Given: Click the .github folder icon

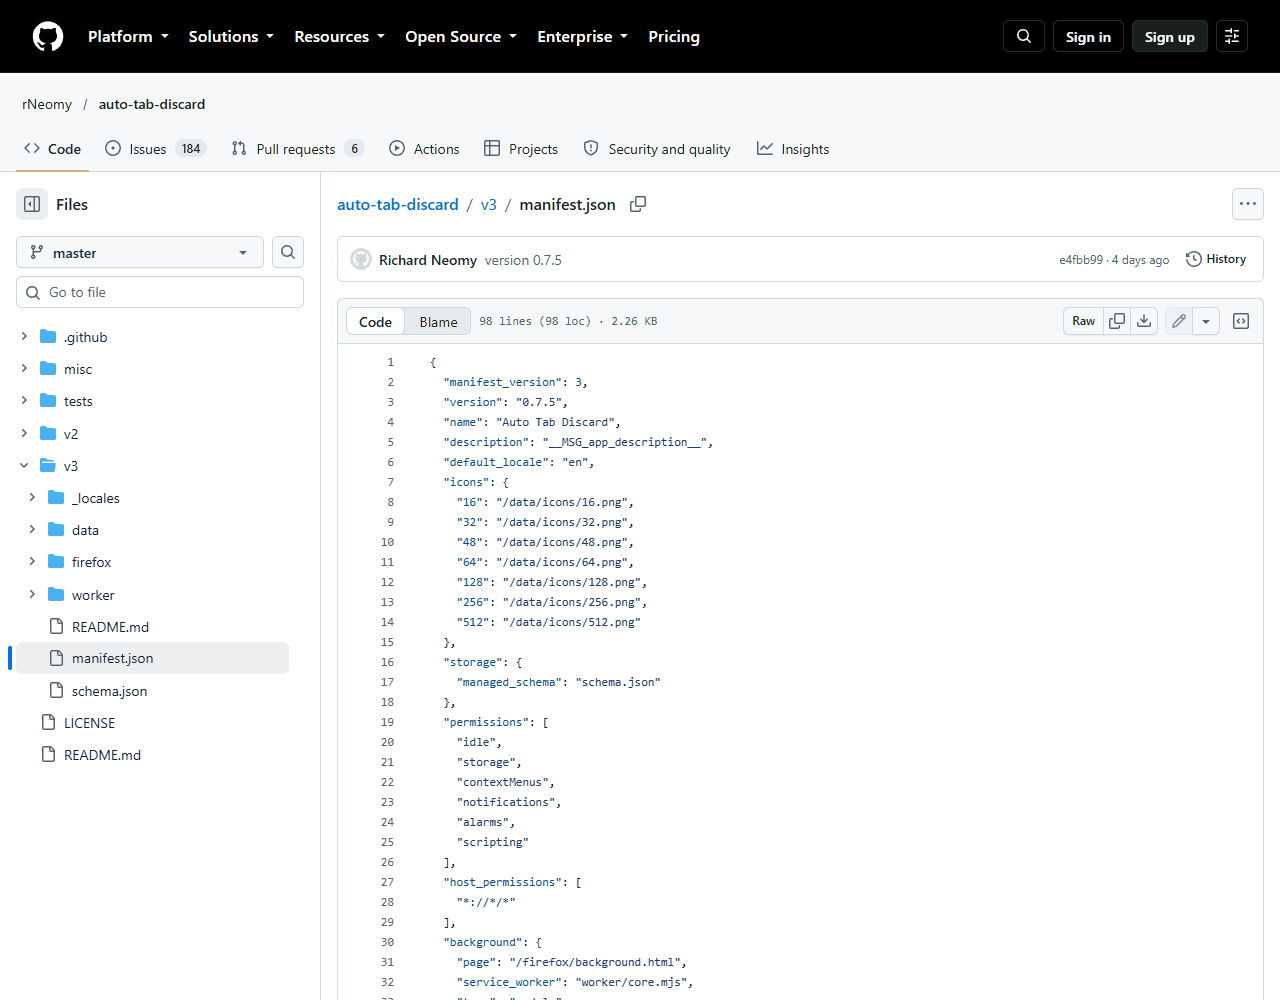Looking at the screenshot, I should (x=48, y=337).
